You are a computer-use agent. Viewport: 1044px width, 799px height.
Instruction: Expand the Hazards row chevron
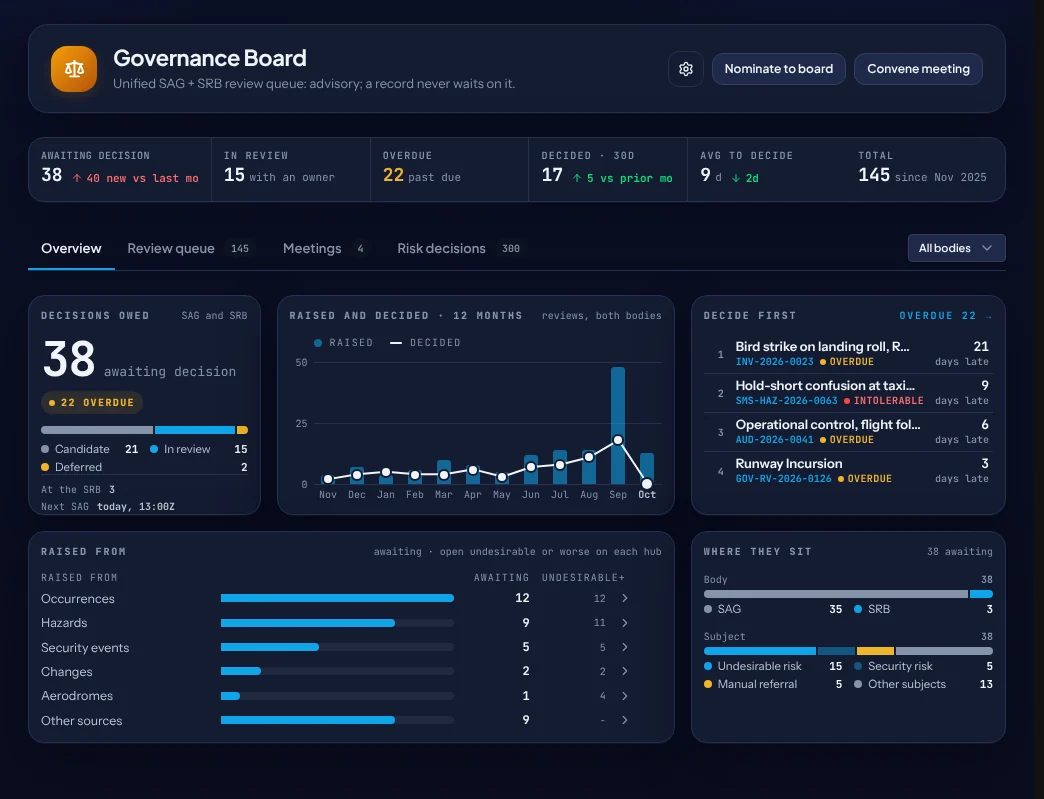pos(625,623)
